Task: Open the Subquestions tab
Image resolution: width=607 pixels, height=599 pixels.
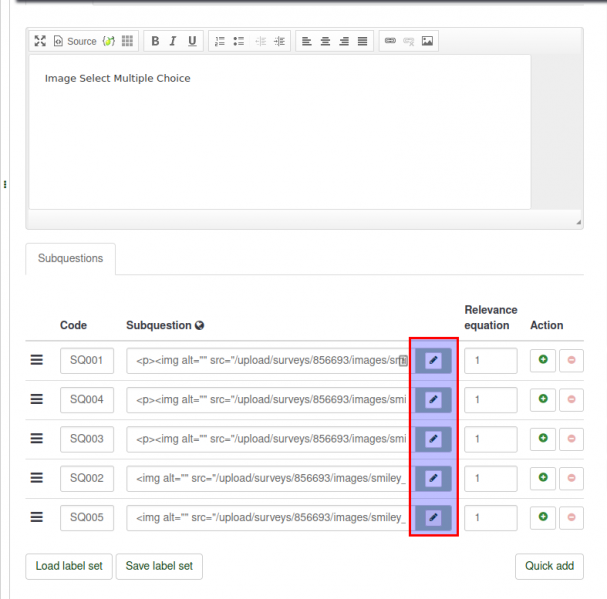Action: point(70,258)
